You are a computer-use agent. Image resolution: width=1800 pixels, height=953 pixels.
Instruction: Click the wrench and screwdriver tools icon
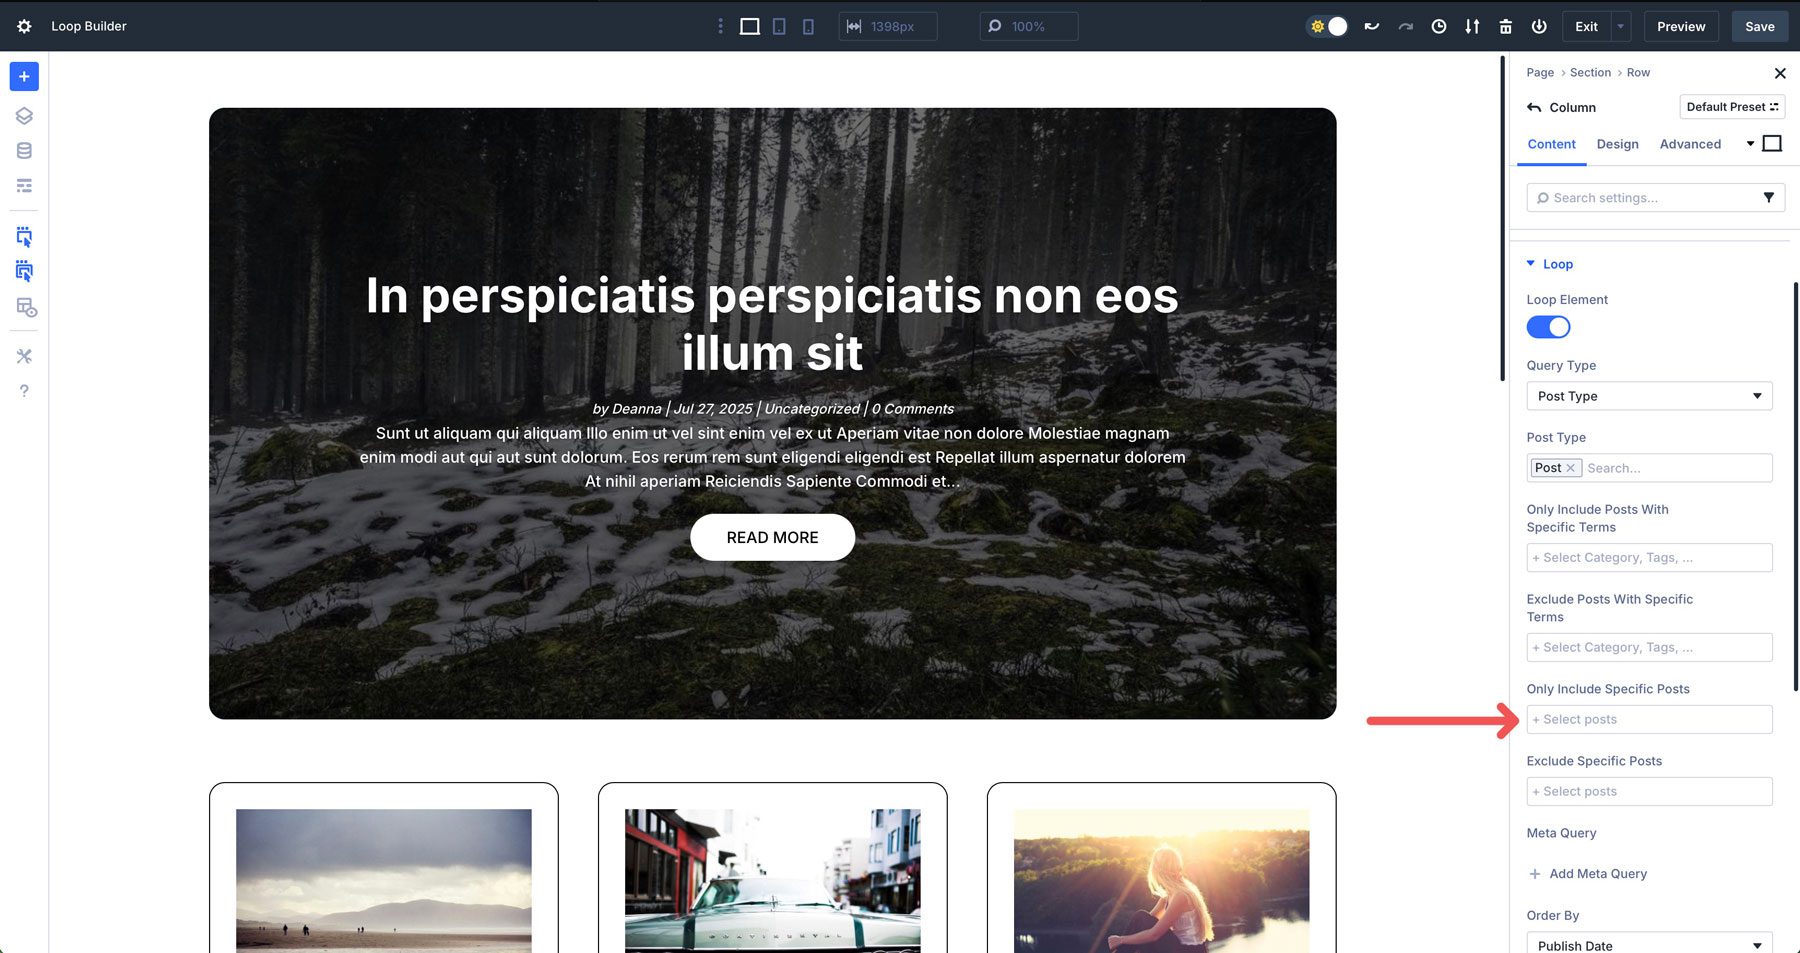pyautogui.click(x=23, y=355)
